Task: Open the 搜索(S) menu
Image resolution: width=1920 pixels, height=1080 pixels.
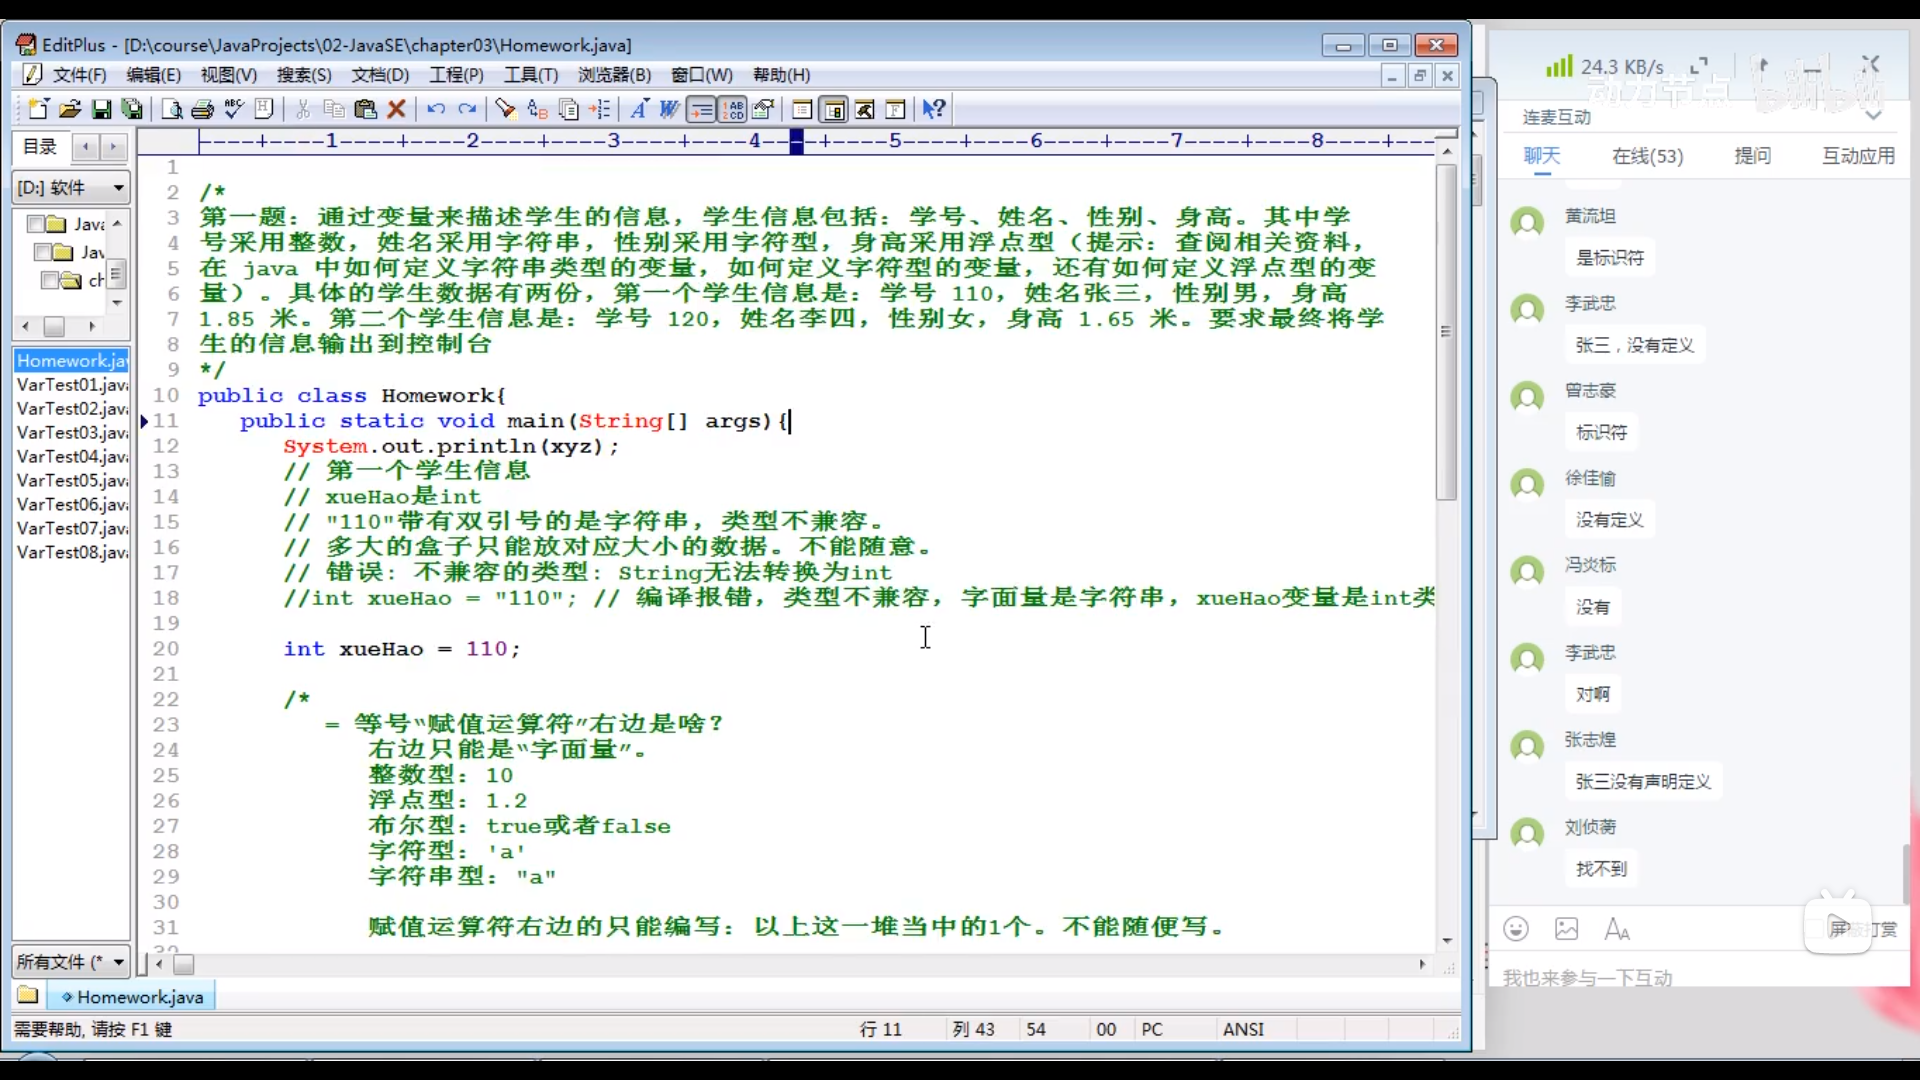Action: [x=303, y=75]
